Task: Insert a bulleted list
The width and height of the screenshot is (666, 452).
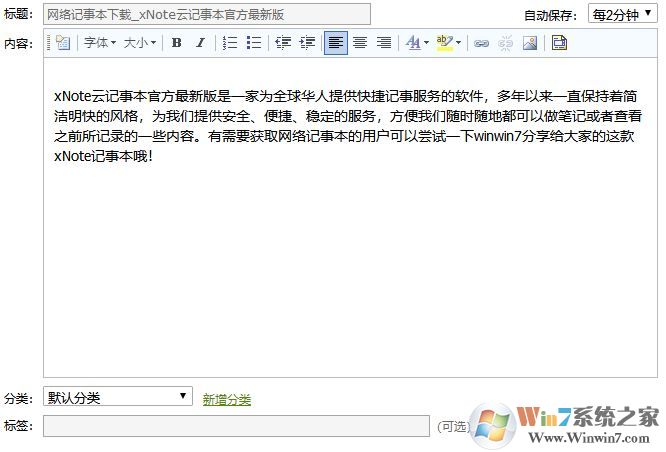Action: coord(254,42)
